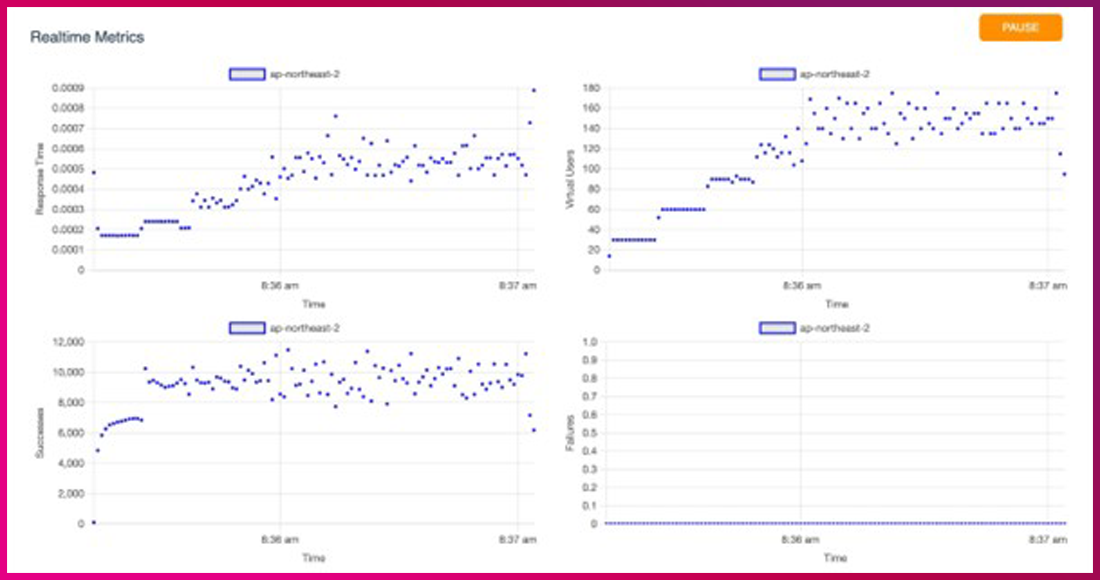Viewport: 1100px width, 580px height.
Task: Click the 8:37 am tick under Virtual Users chart
Action: [x=1048, y=286]
